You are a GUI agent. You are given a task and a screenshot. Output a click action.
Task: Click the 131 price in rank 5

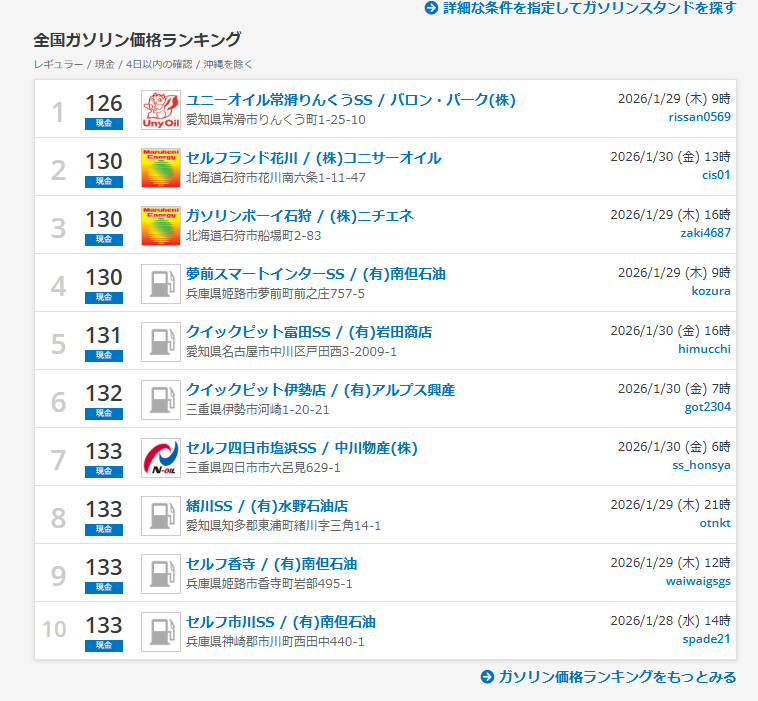(x=103, y=336)
